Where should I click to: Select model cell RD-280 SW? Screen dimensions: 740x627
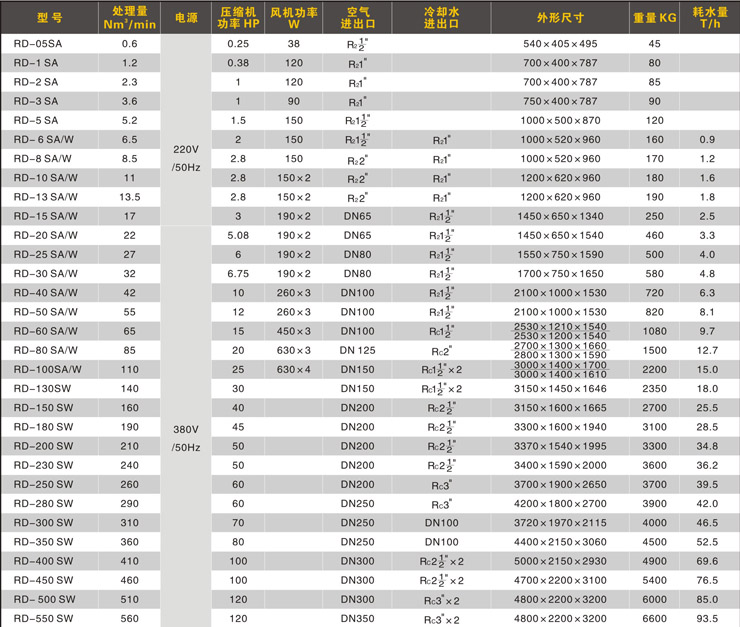pos(43,503)
